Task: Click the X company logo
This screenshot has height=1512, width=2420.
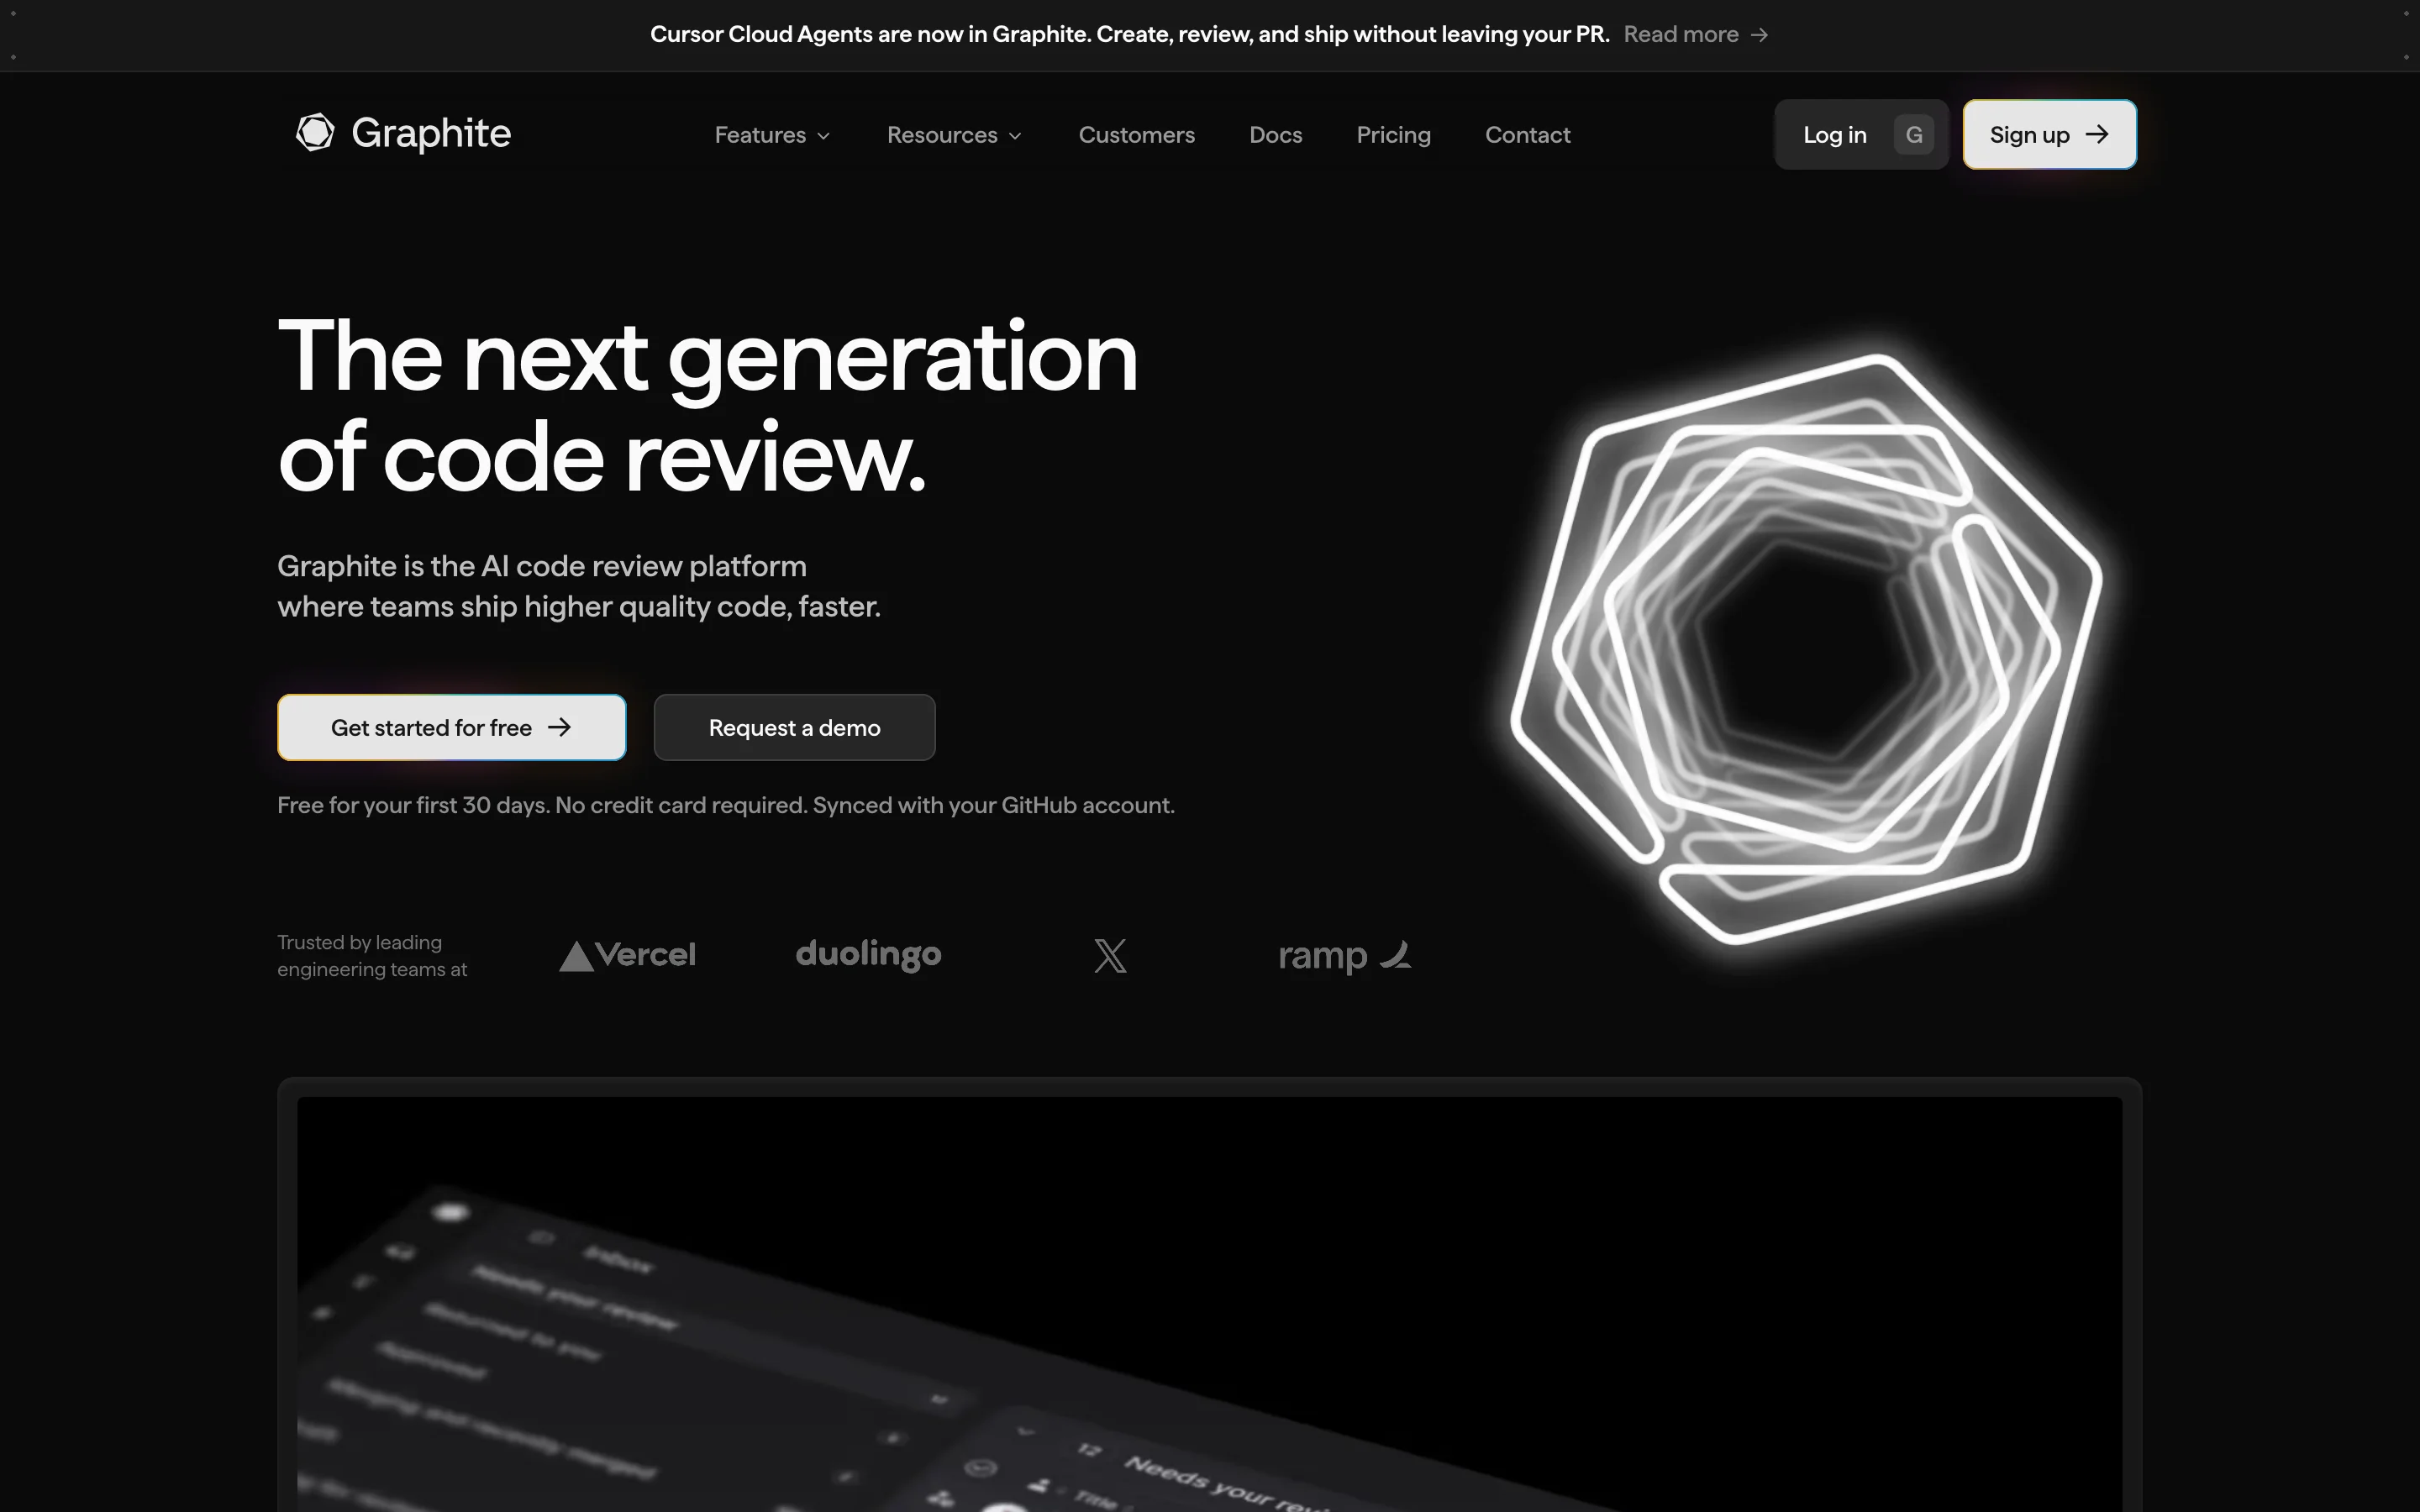Action: point(1110,956)
